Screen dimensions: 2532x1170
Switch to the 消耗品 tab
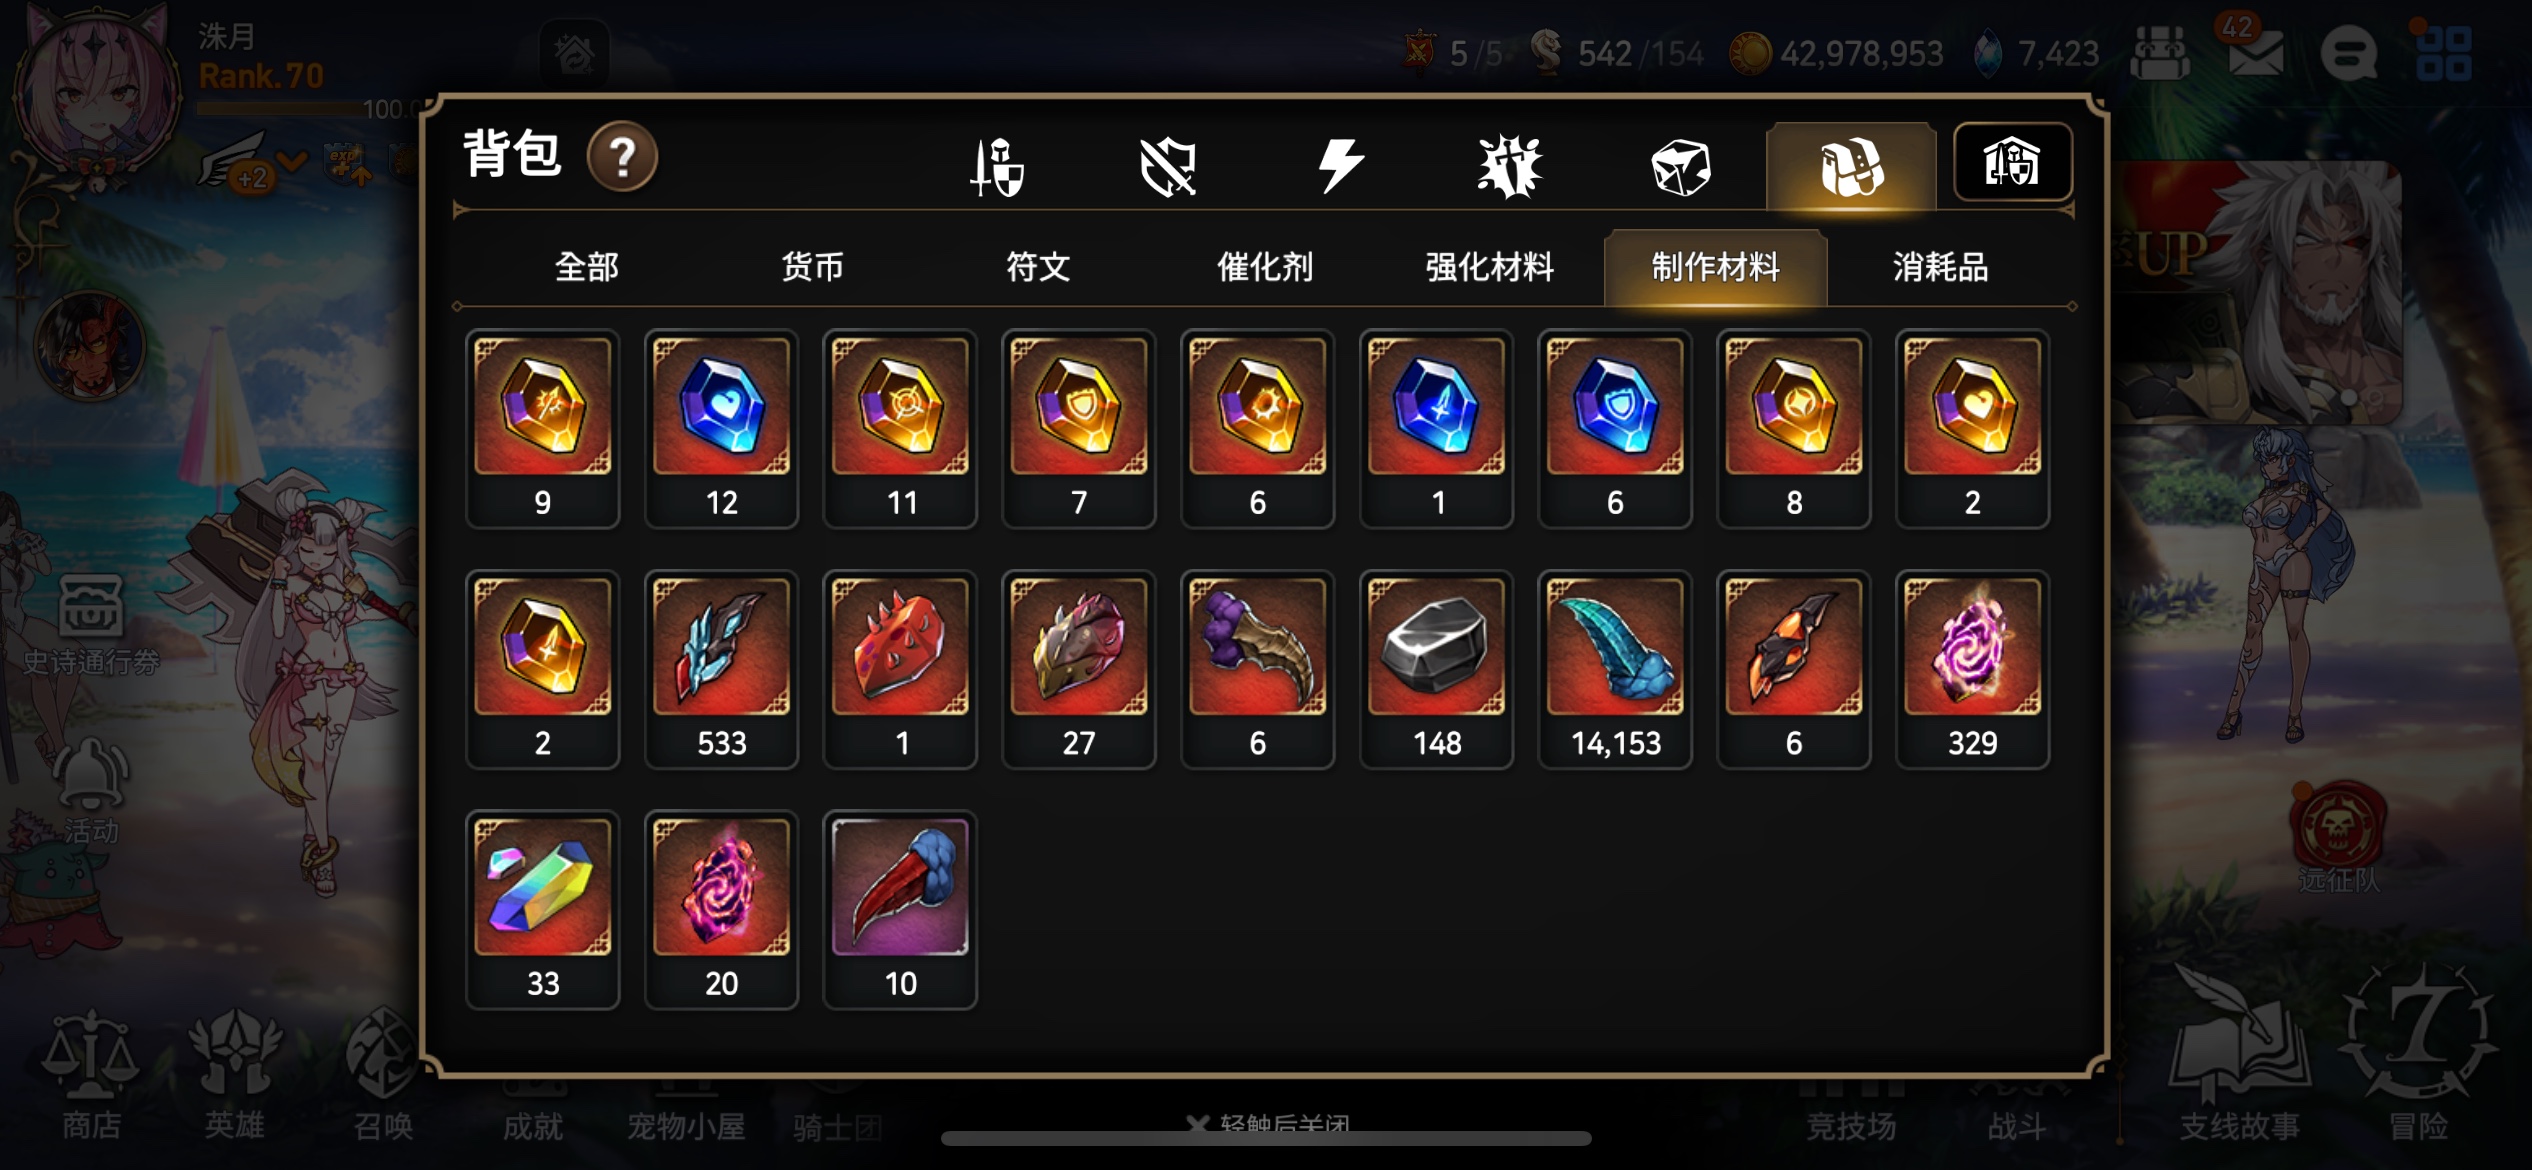[1940, 267]
